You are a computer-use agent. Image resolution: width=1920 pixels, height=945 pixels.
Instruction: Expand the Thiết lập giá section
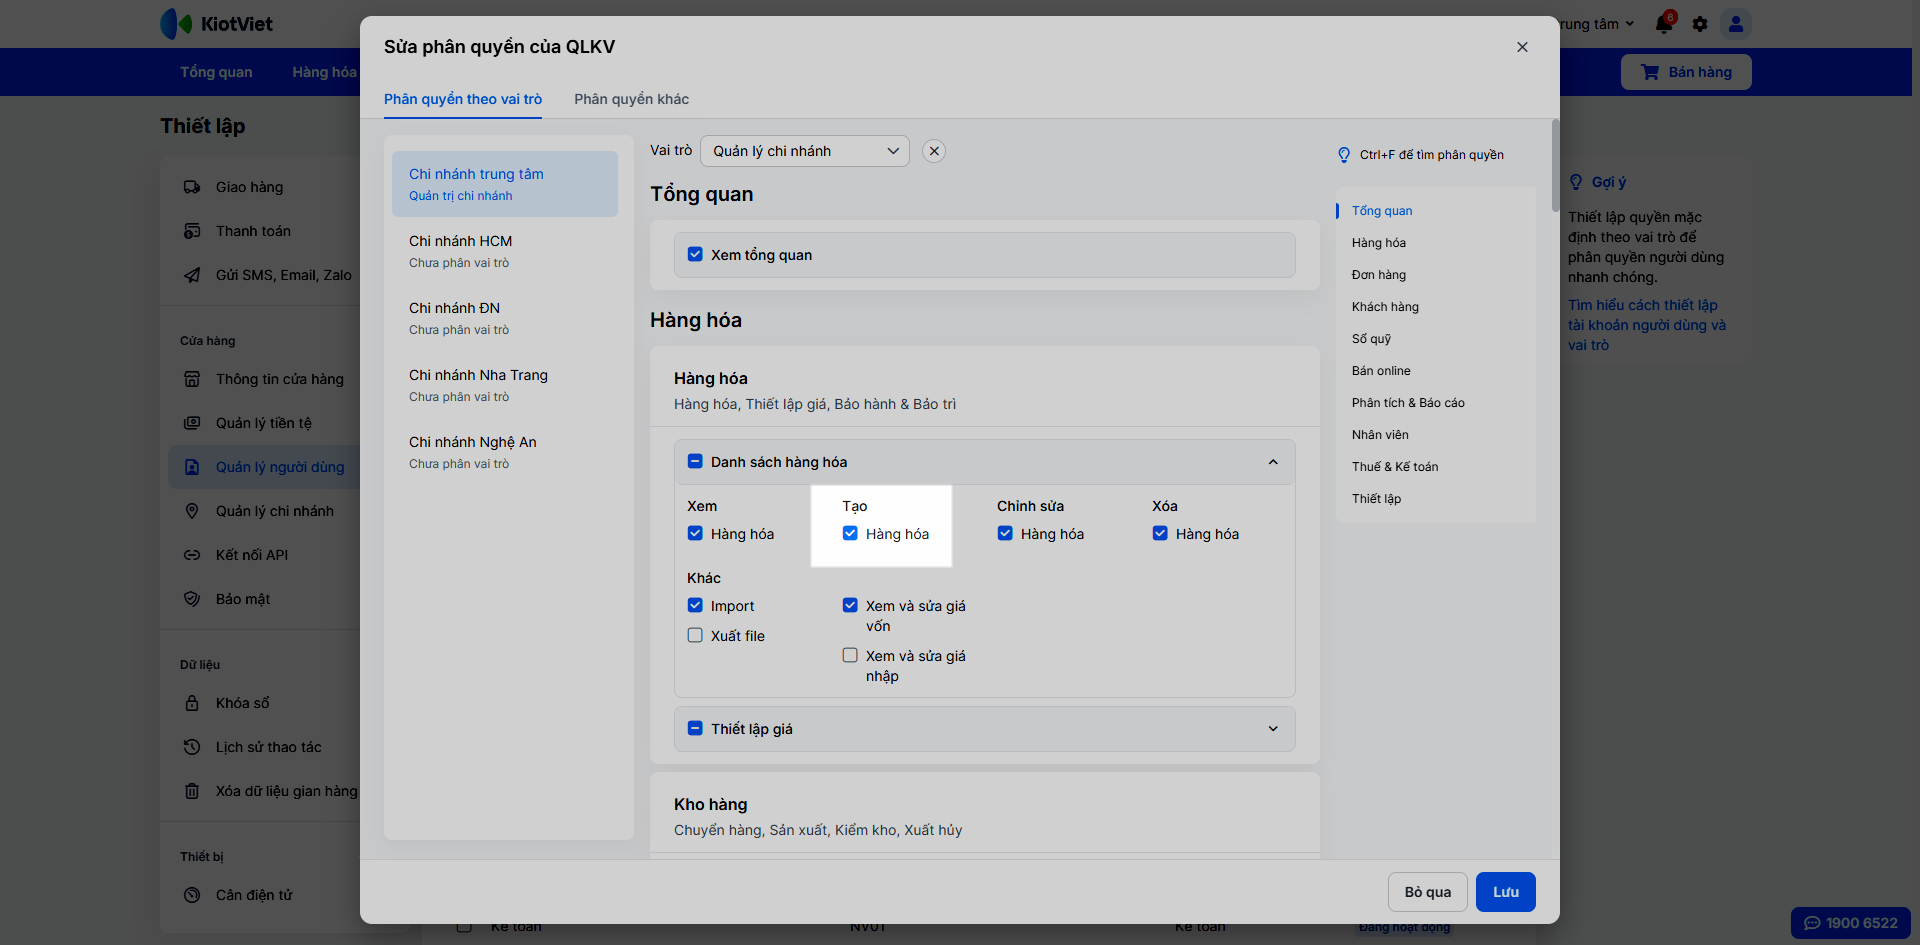coord(1273,729)
